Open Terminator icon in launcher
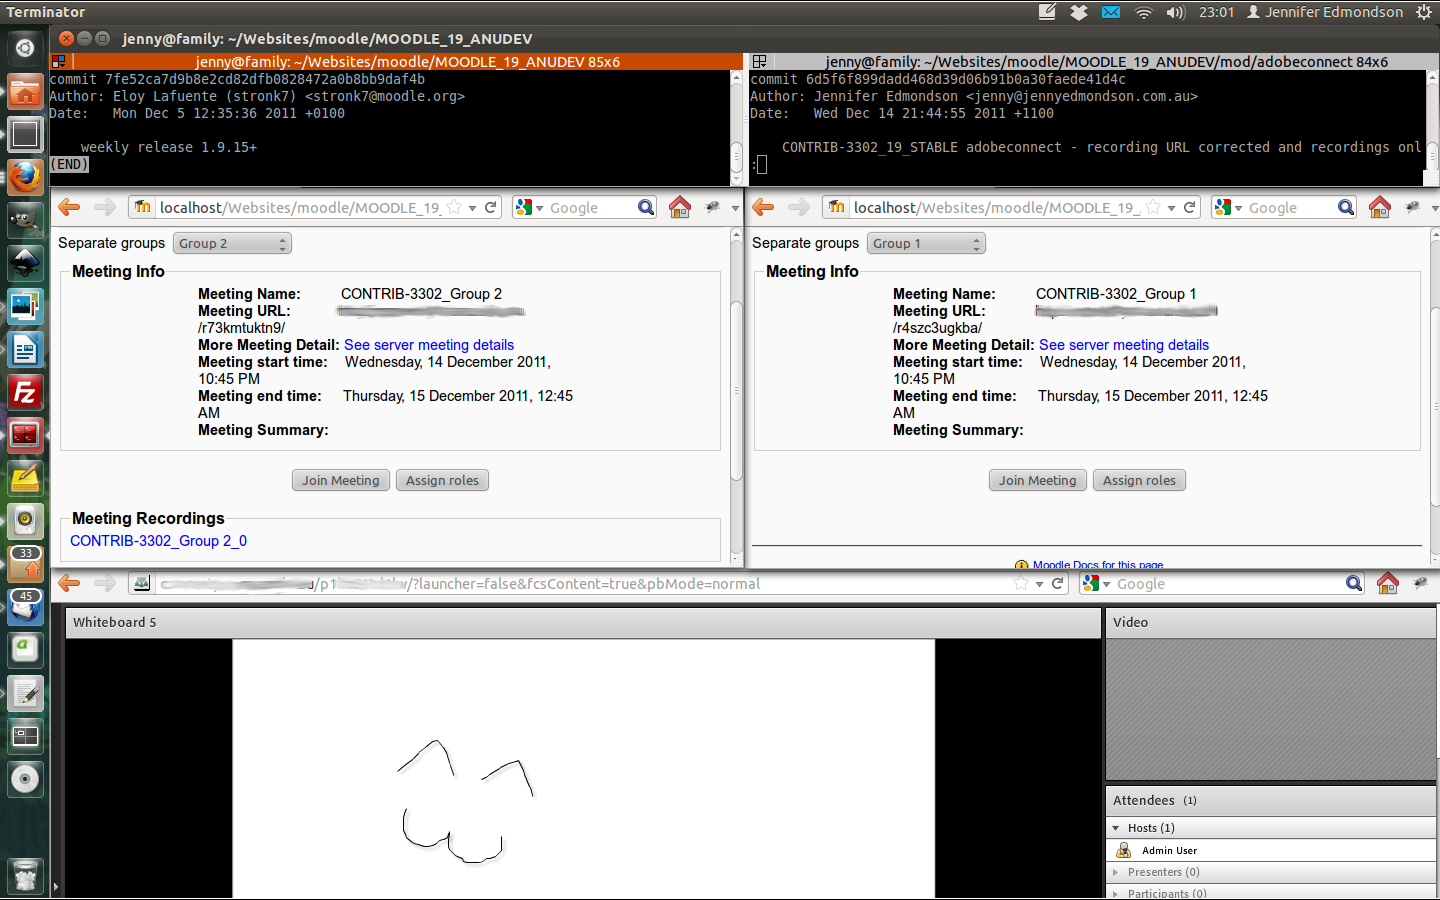This screenshot has height=900, width=1440. point(25,435)
